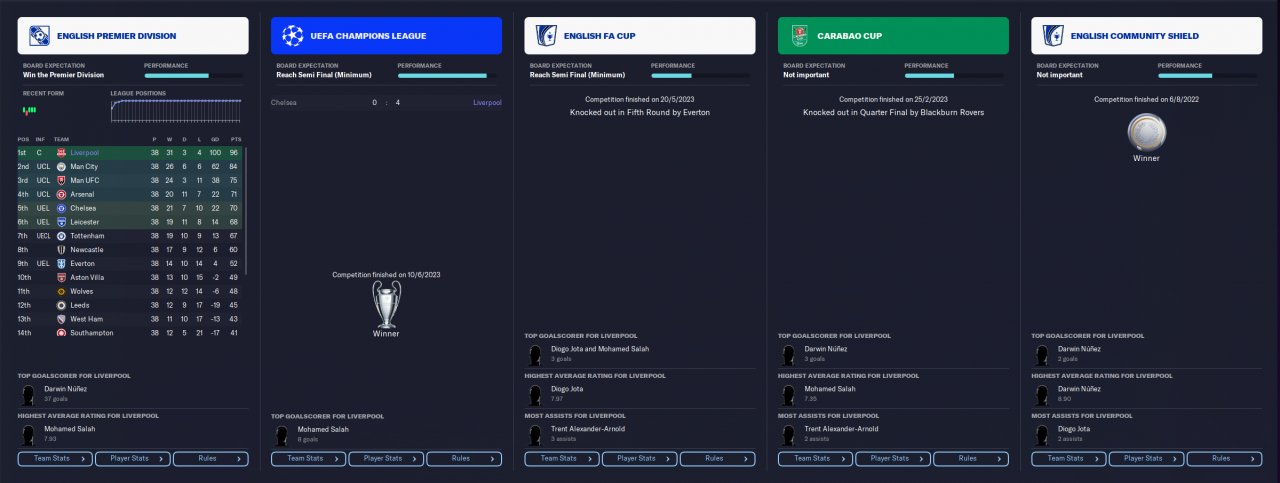The width and height of the screenshot is (1280, 483).
Task: Click Diogo Jota name under FA Cup rating
Action: click(x=567, y=388)
